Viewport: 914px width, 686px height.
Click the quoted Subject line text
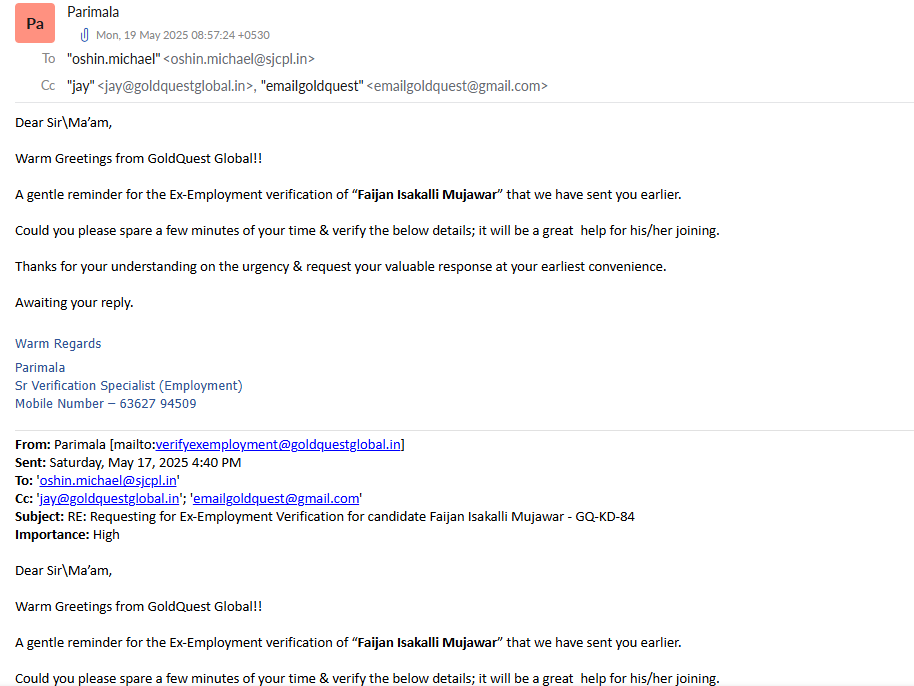pyautogui.click(x=325, y=517)
